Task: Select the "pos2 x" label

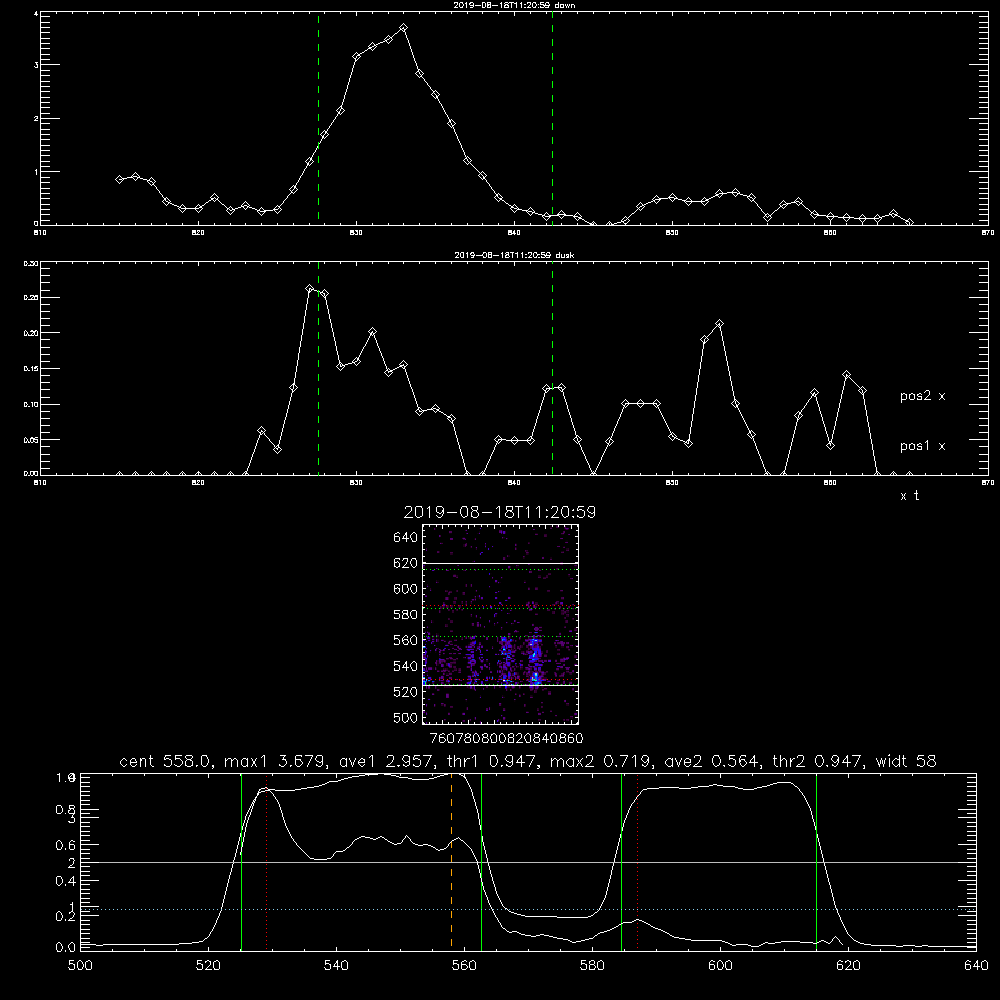Action: pyautogui.click(x=922, y=396)
